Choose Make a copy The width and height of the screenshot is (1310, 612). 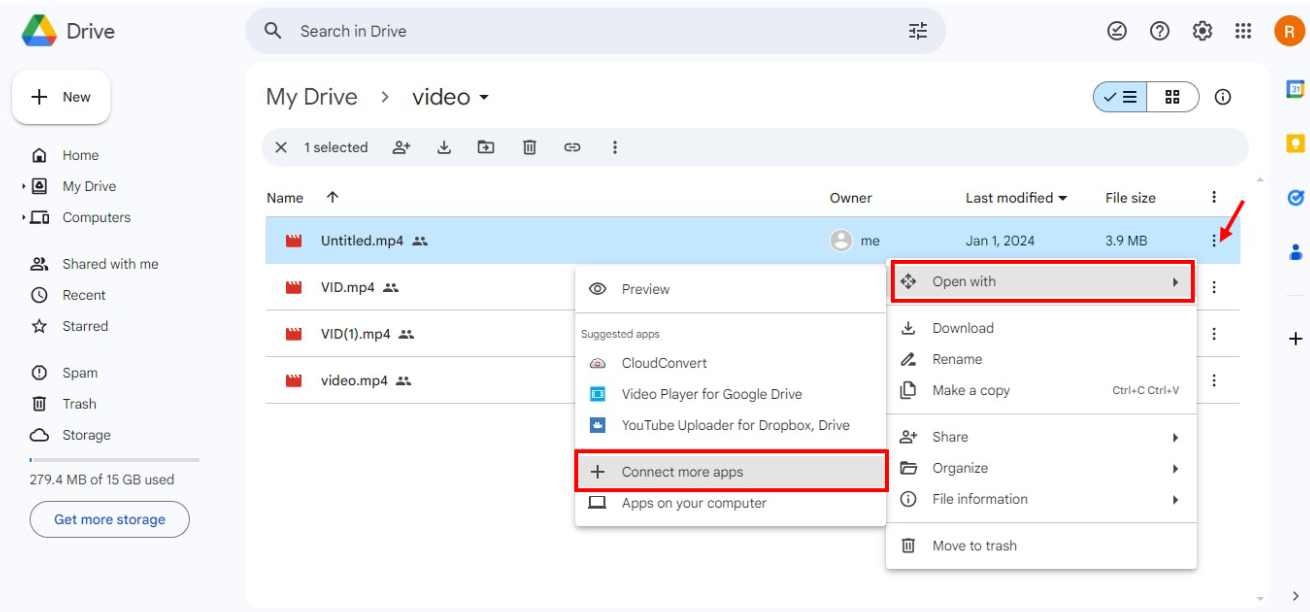pyautogui.click(x=1041, y=390)
